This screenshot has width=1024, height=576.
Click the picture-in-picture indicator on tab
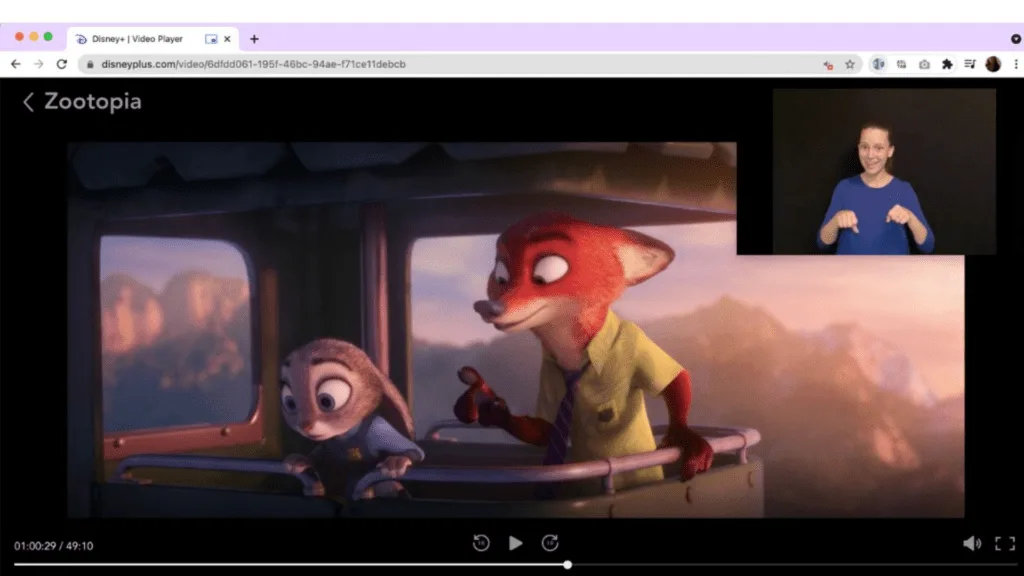(211, 39)
